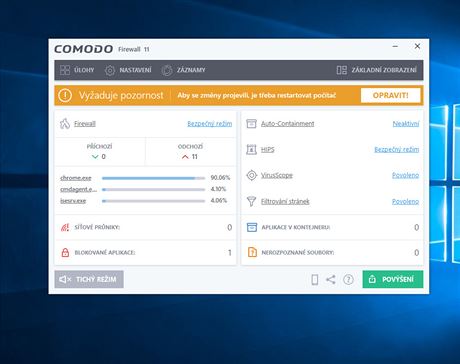Click the mobile phone icon
Image resolution: width=460 pixels, height=364 pixels.
coord(314,279)
